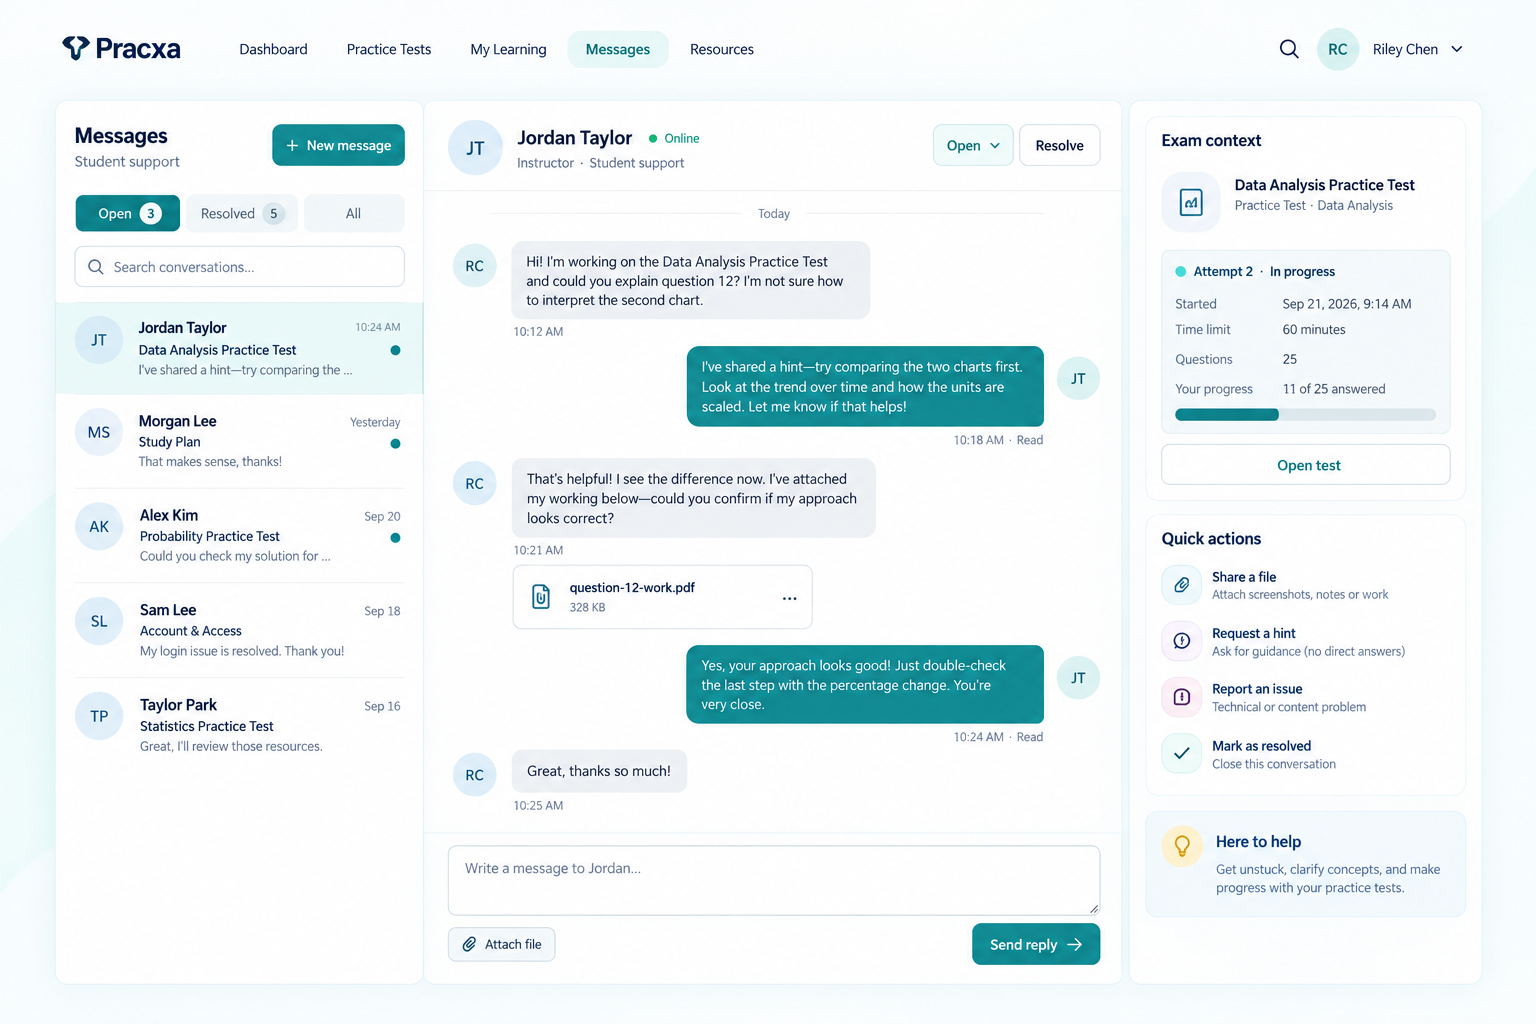Open the Sam Lee Account & Access conversation
The width and height of the screenshot is (1536, 1024).
240,630
